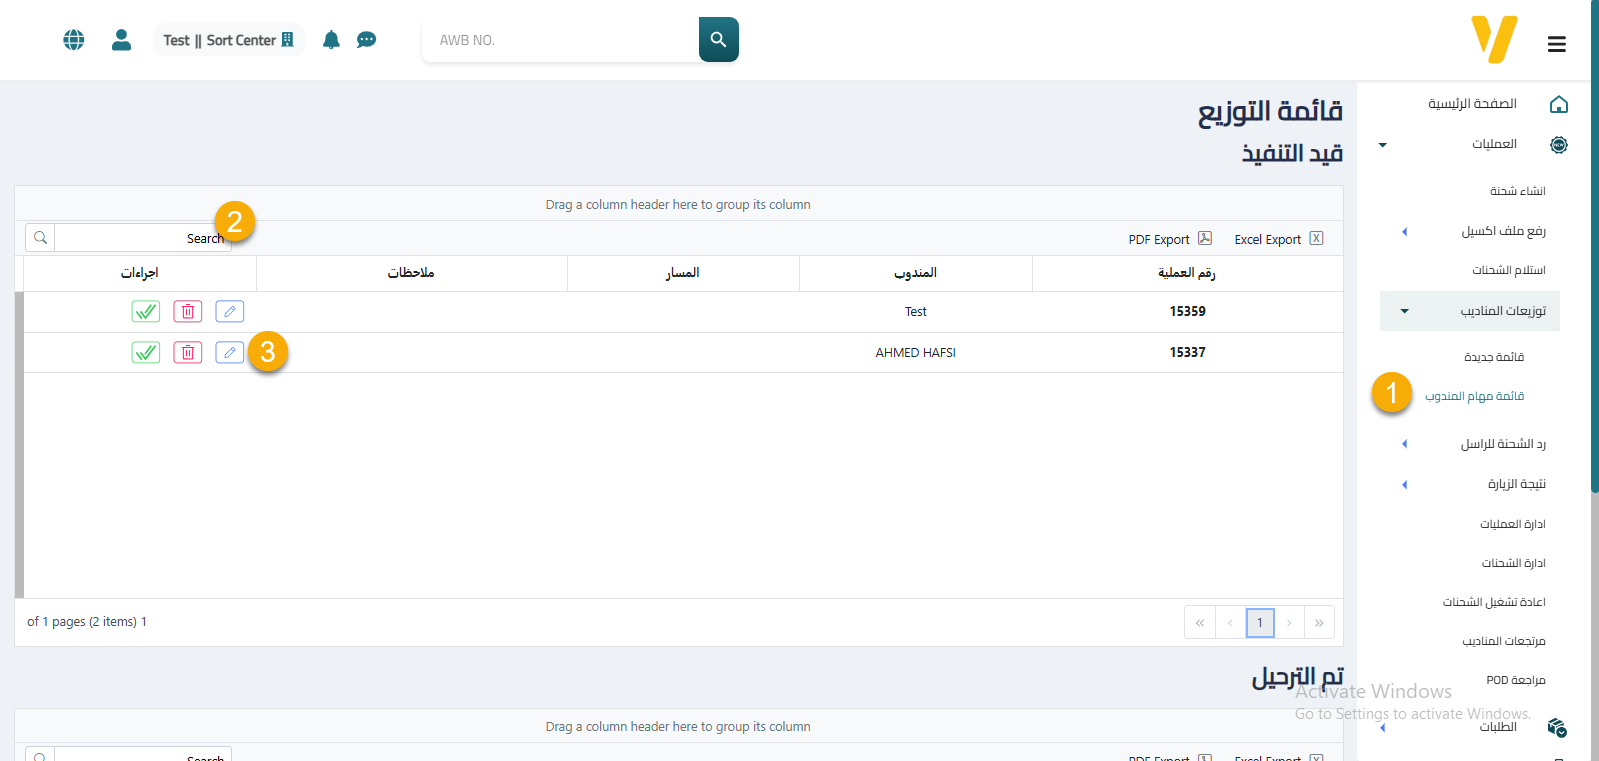This screenshot has width=1599, height=761.
Task: Select the Test Sort Center branch selector
Action: 228,40
